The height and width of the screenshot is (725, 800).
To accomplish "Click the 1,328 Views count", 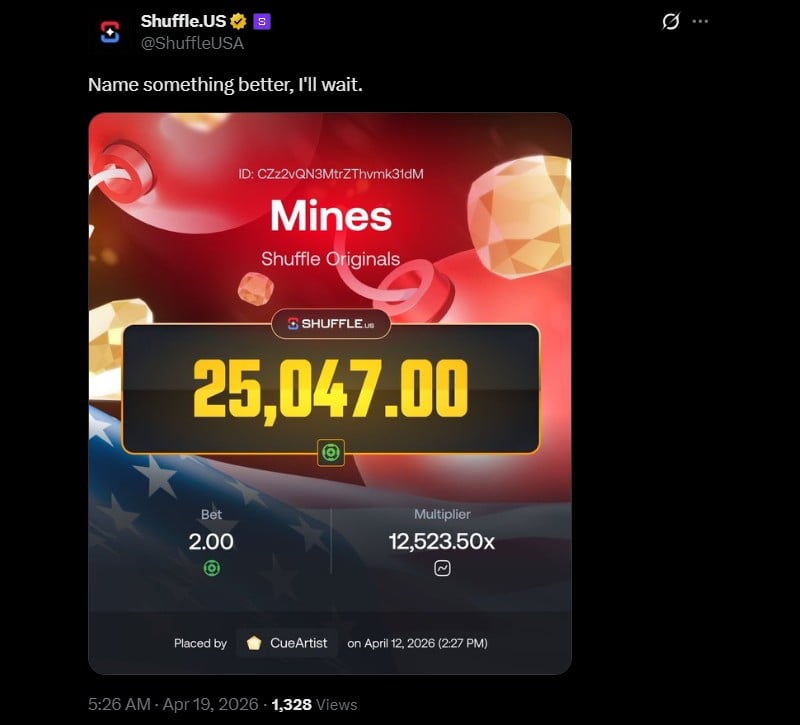I will pos(314,705).
